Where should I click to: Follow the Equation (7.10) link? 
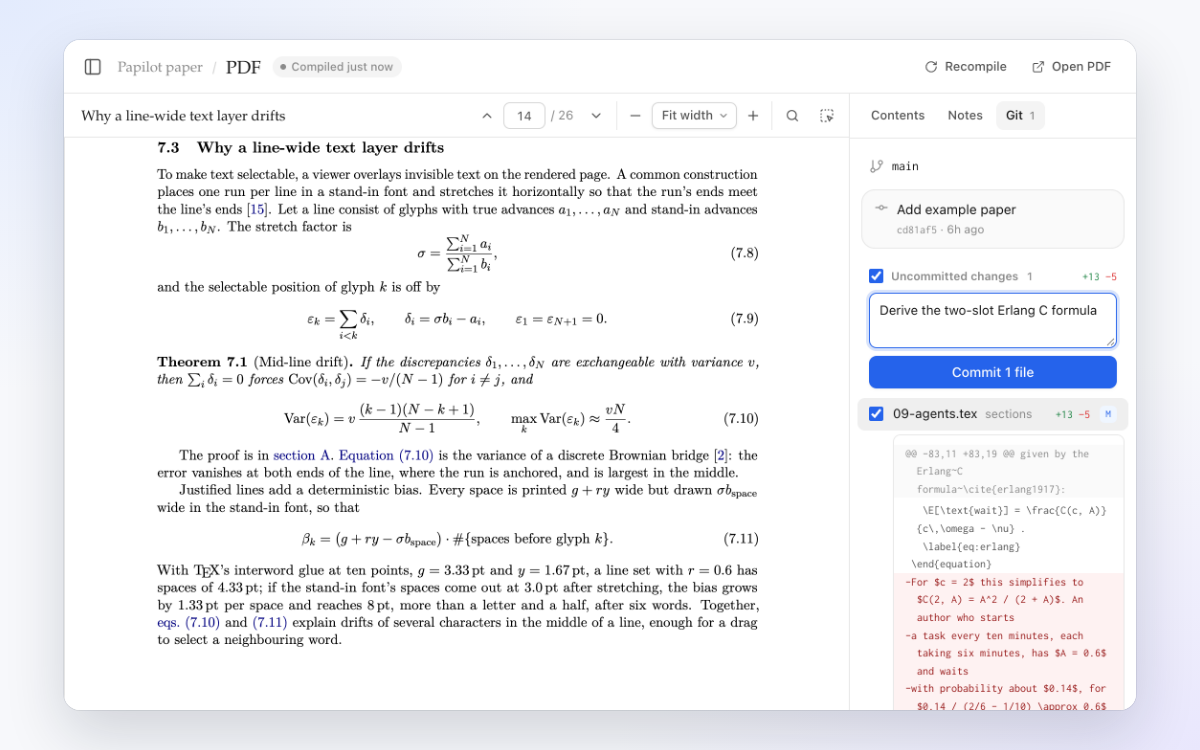coord(386,455)
